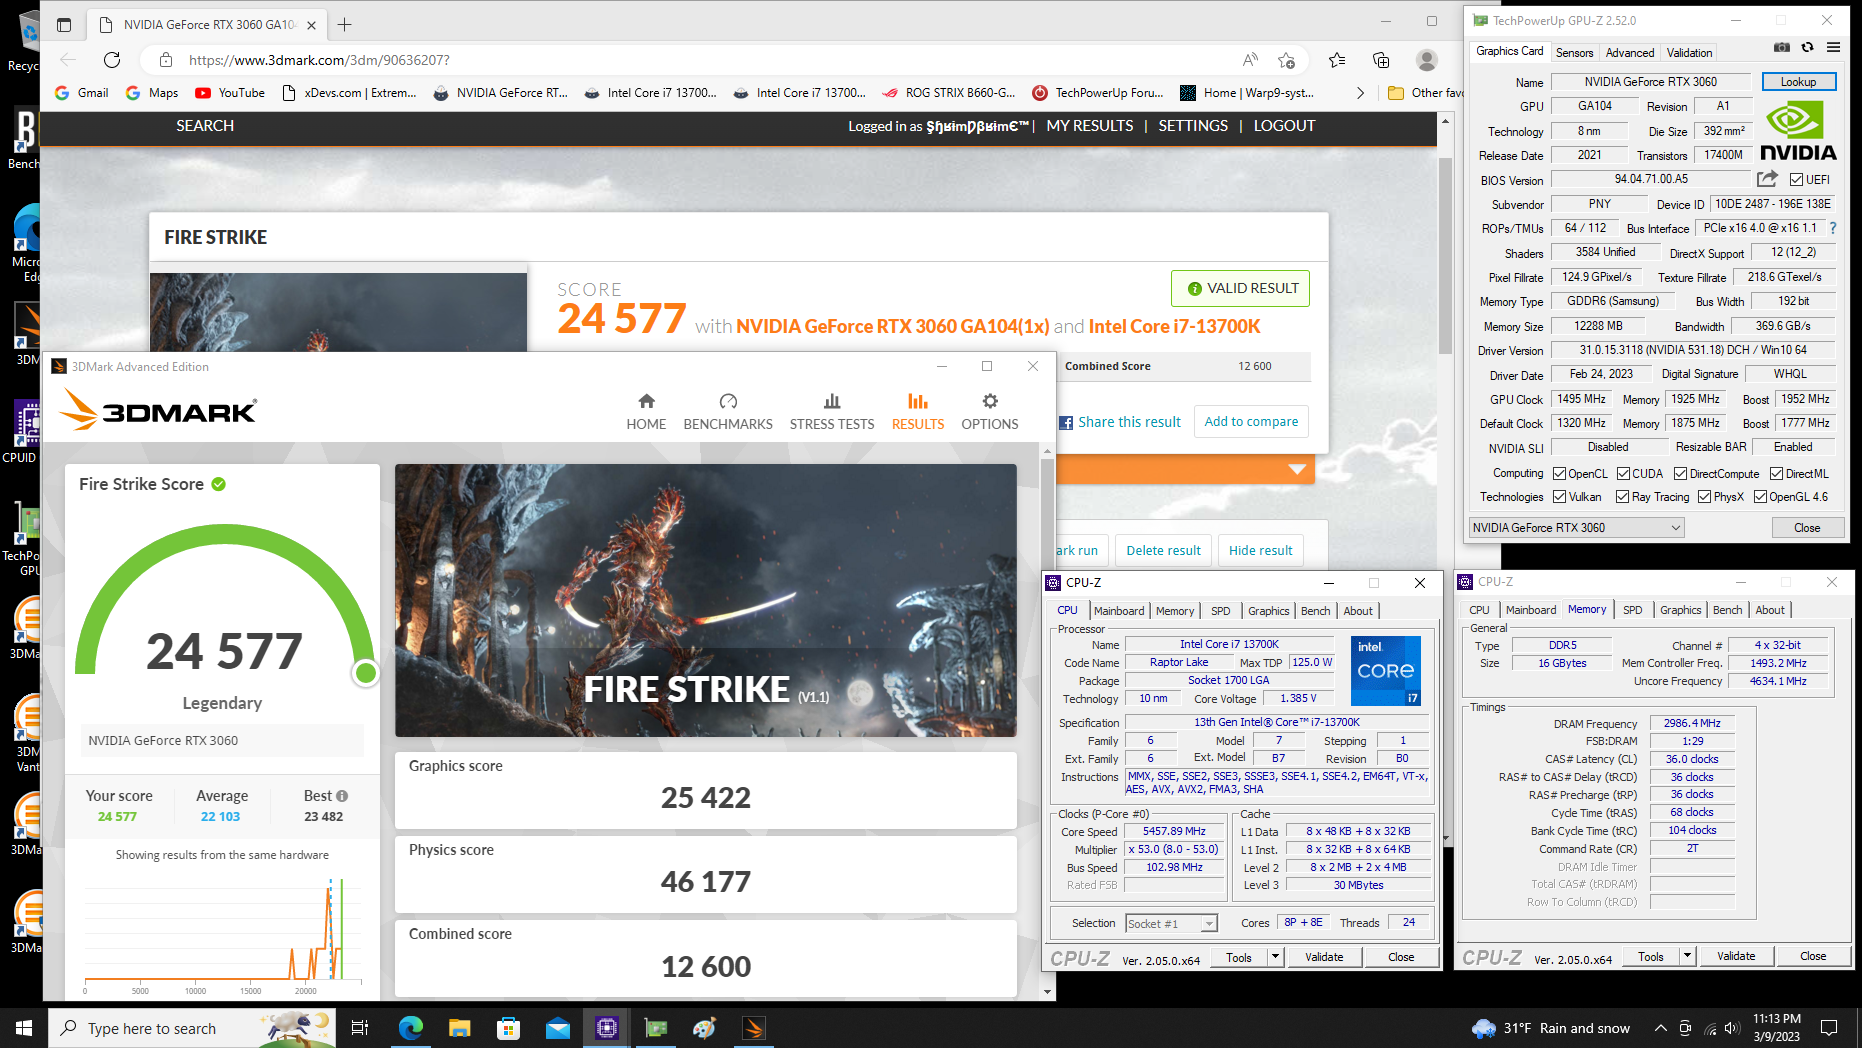The width and height of the screenshot is (1862, 1048).
Task: Toggle DirectML checkbox
Action: (x=1777, y=474)
